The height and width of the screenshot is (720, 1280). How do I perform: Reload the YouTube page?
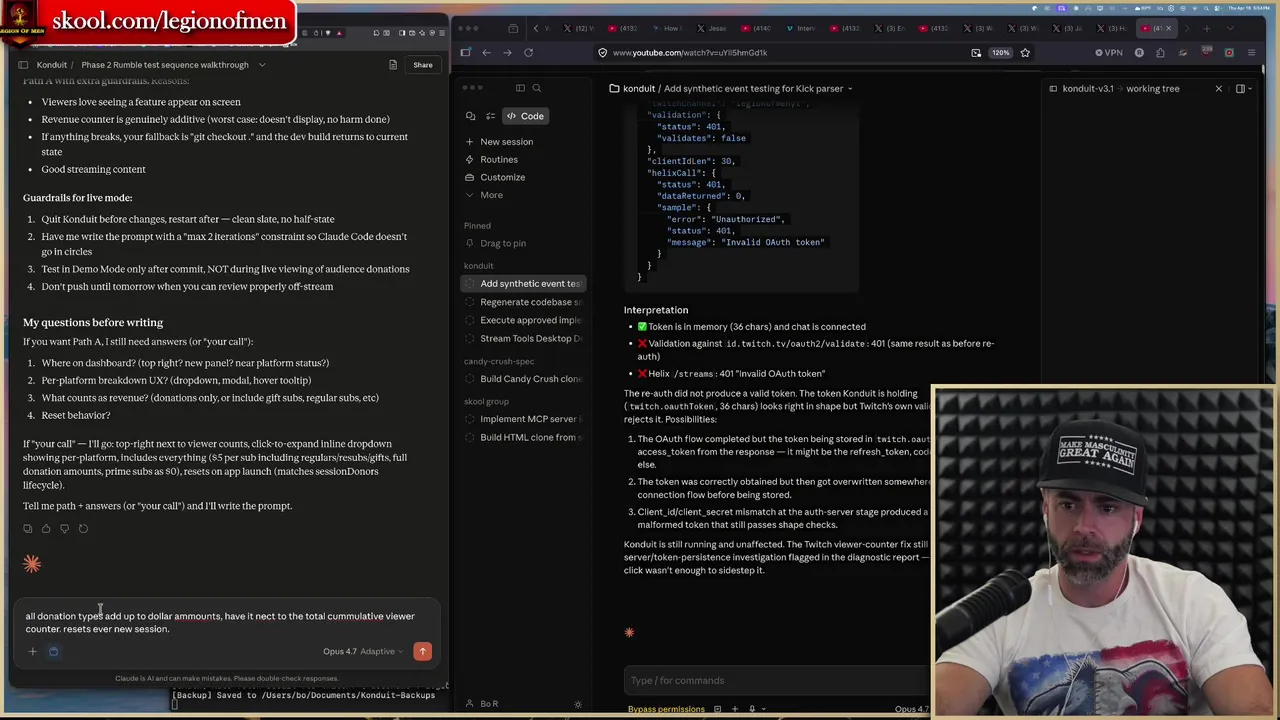528,53
